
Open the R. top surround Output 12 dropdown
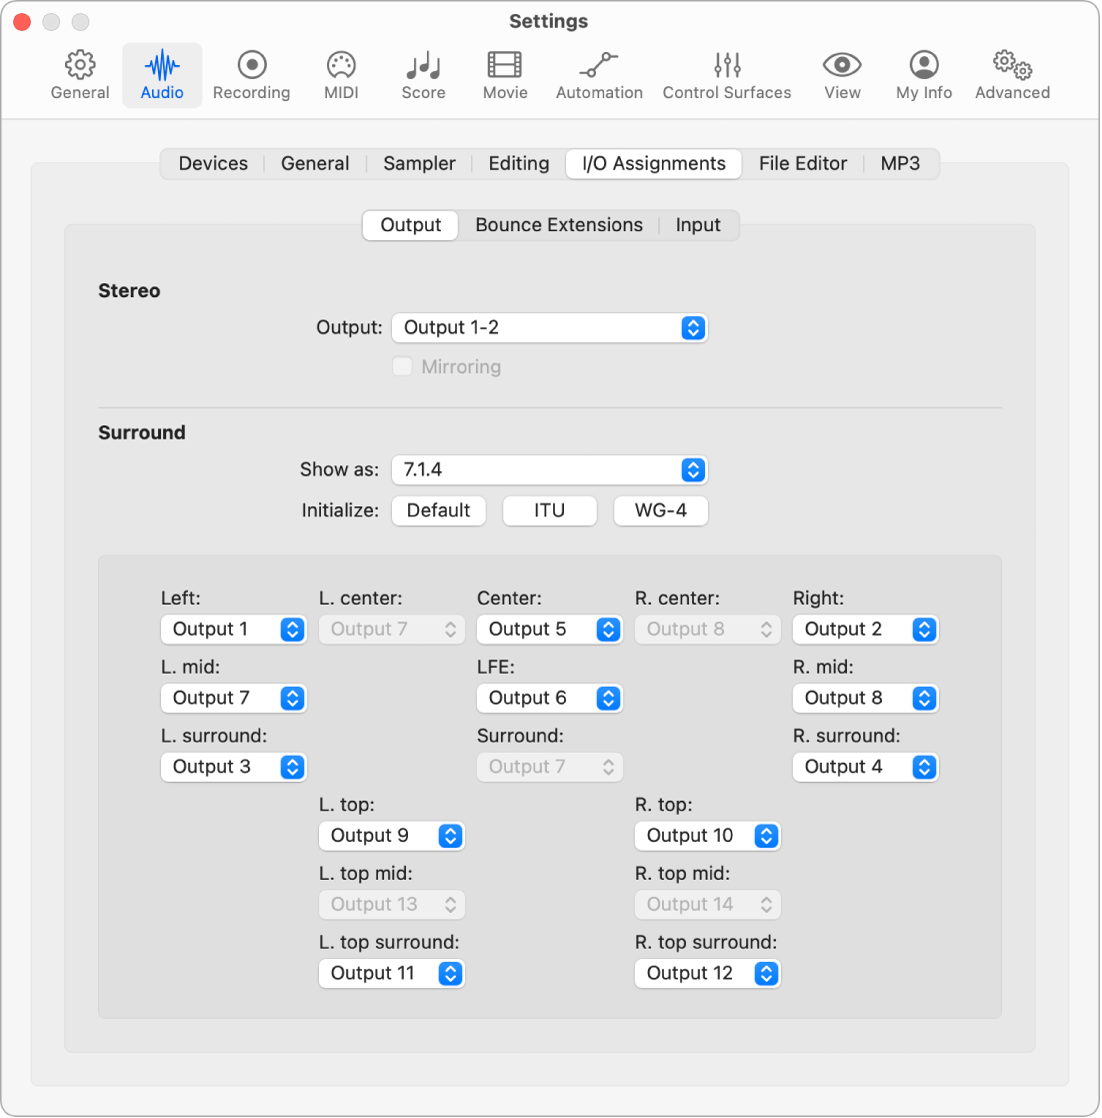(x=708, y=973)
